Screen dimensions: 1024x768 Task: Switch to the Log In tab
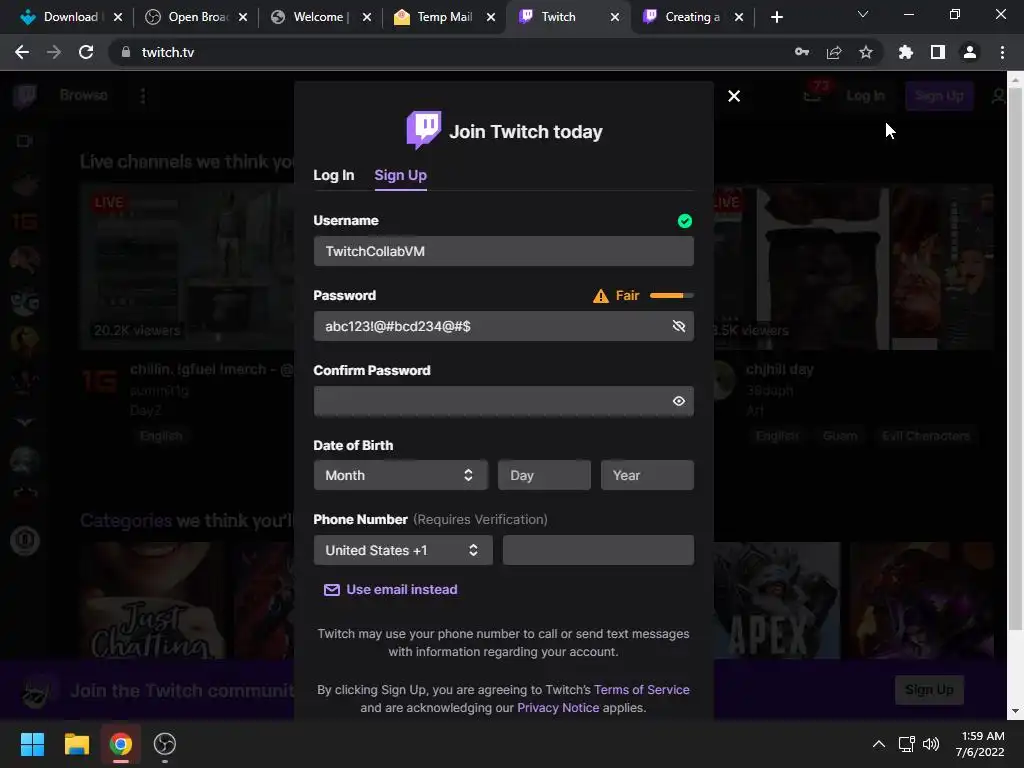pyautogui.click(x=333, y=175)
